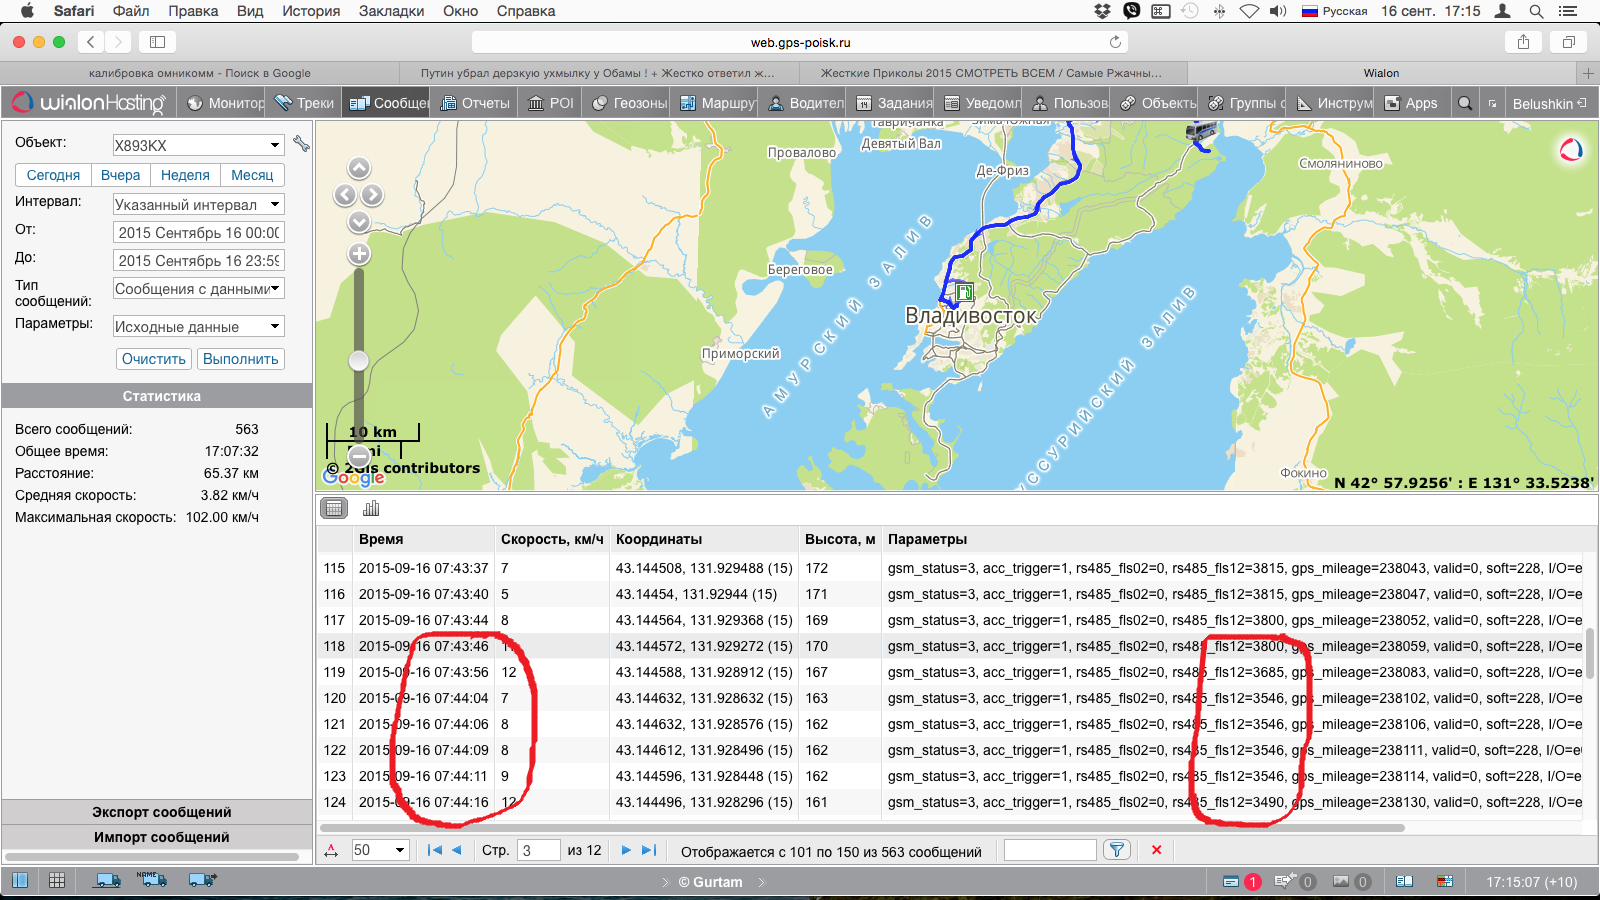Image resolution: width=1600 pixels, height=900 pixels.
Task: Jump to the first page of messages
Action: point(434,850)
